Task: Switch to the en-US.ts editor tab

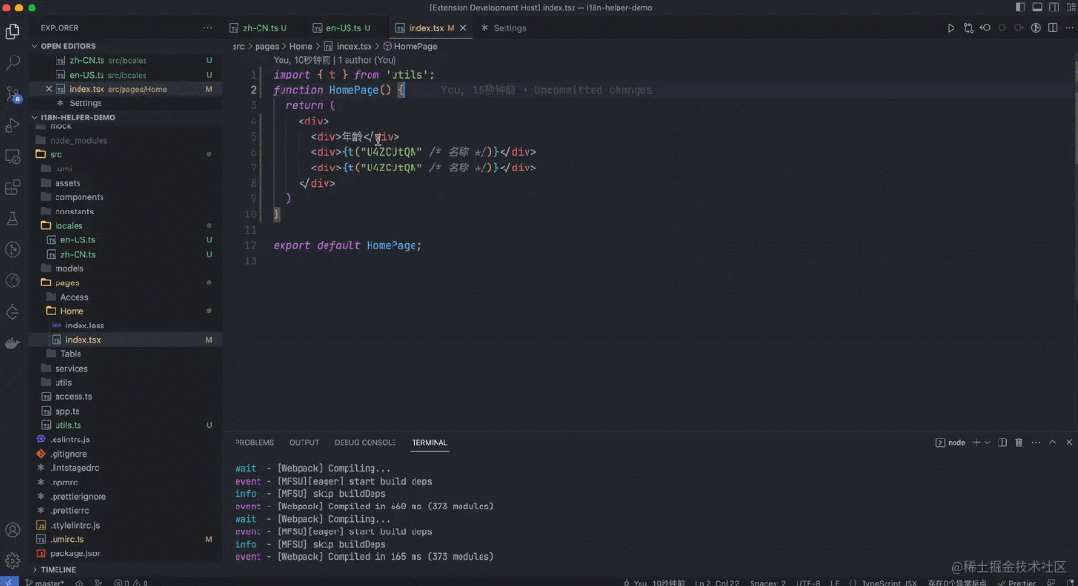Action: click(342, 28)
